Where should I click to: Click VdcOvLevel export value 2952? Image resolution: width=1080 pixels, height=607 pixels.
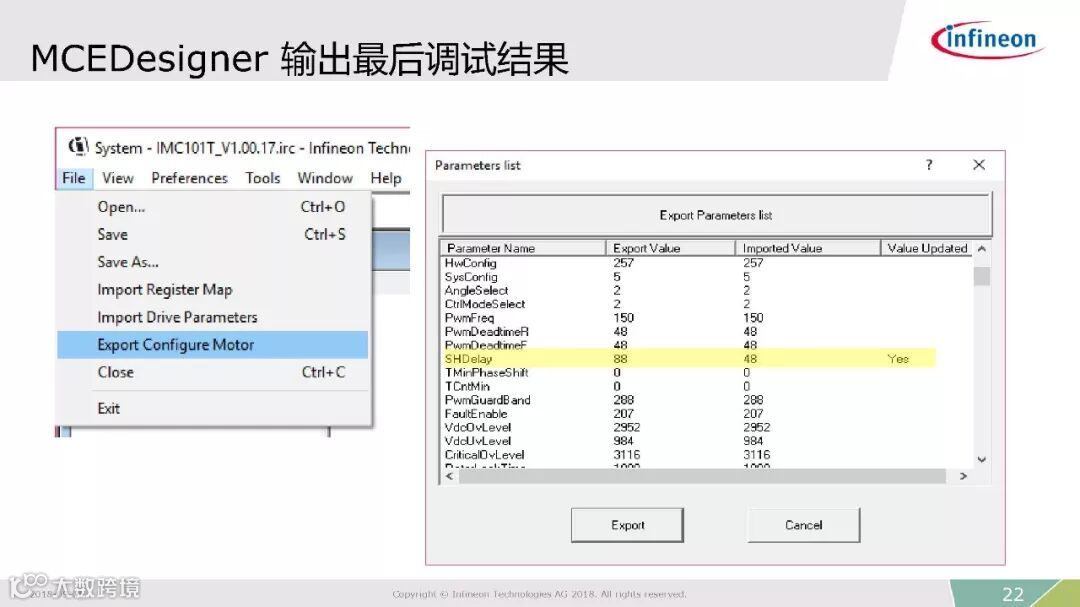626,427
